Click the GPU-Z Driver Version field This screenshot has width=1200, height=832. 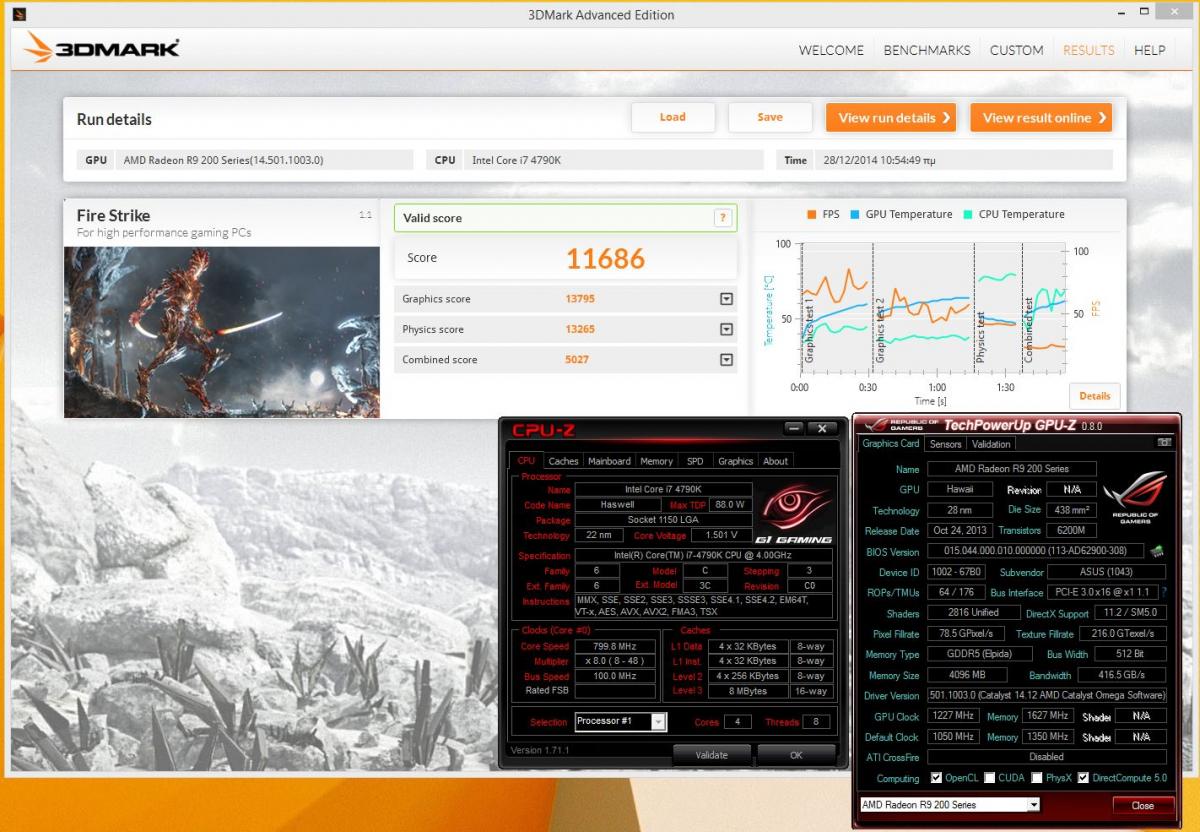click(x=1046, y=695)
